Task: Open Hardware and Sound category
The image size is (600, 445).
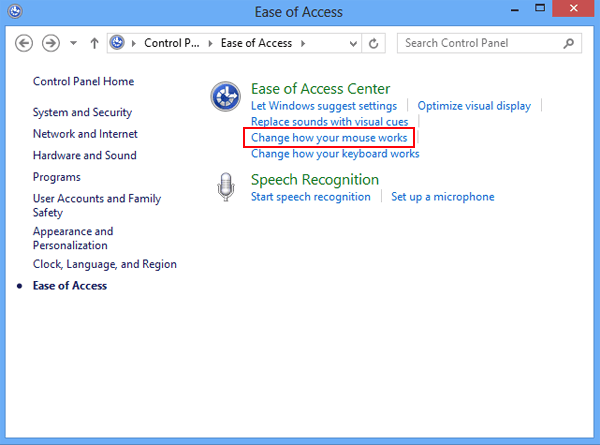Action: pos(85,155)
